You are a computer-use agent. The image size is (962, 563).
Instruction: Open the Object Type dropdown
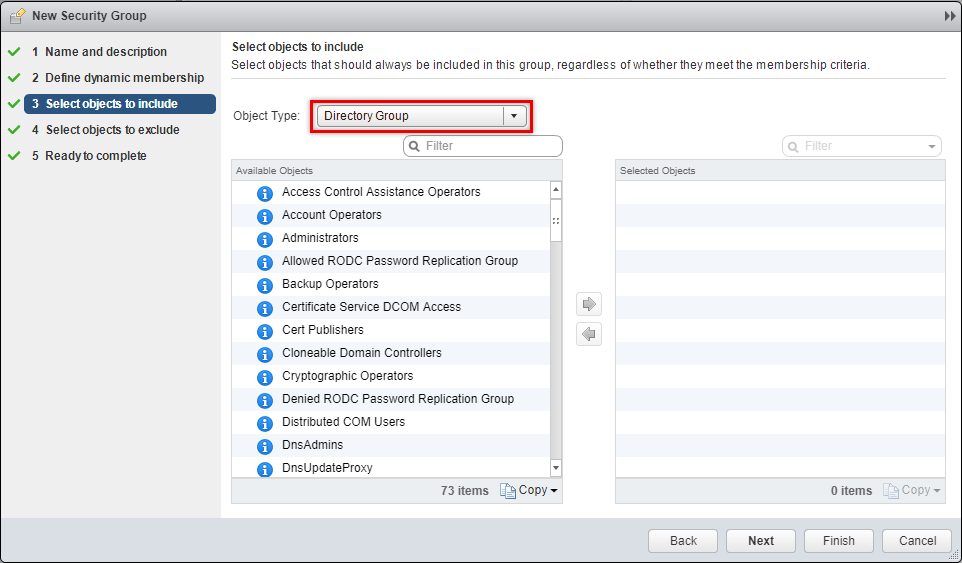click(513, 116)
